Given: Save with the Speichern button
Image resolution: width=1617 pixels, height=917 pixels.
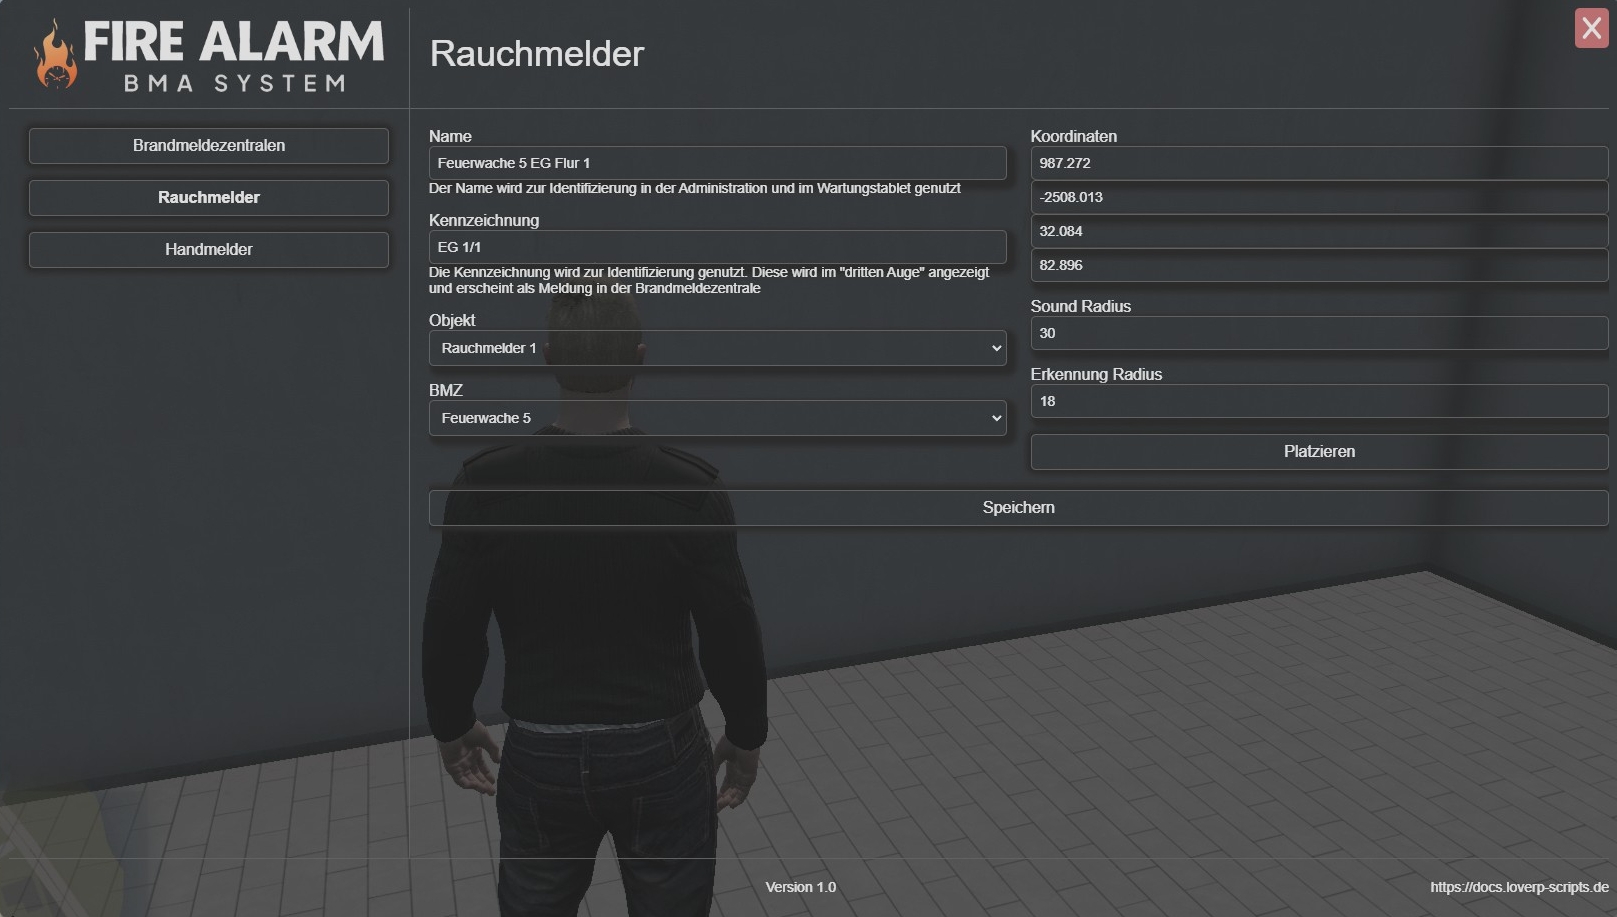Looking at the screenshot, I should pyautogui.click(x=1018, y=508).
